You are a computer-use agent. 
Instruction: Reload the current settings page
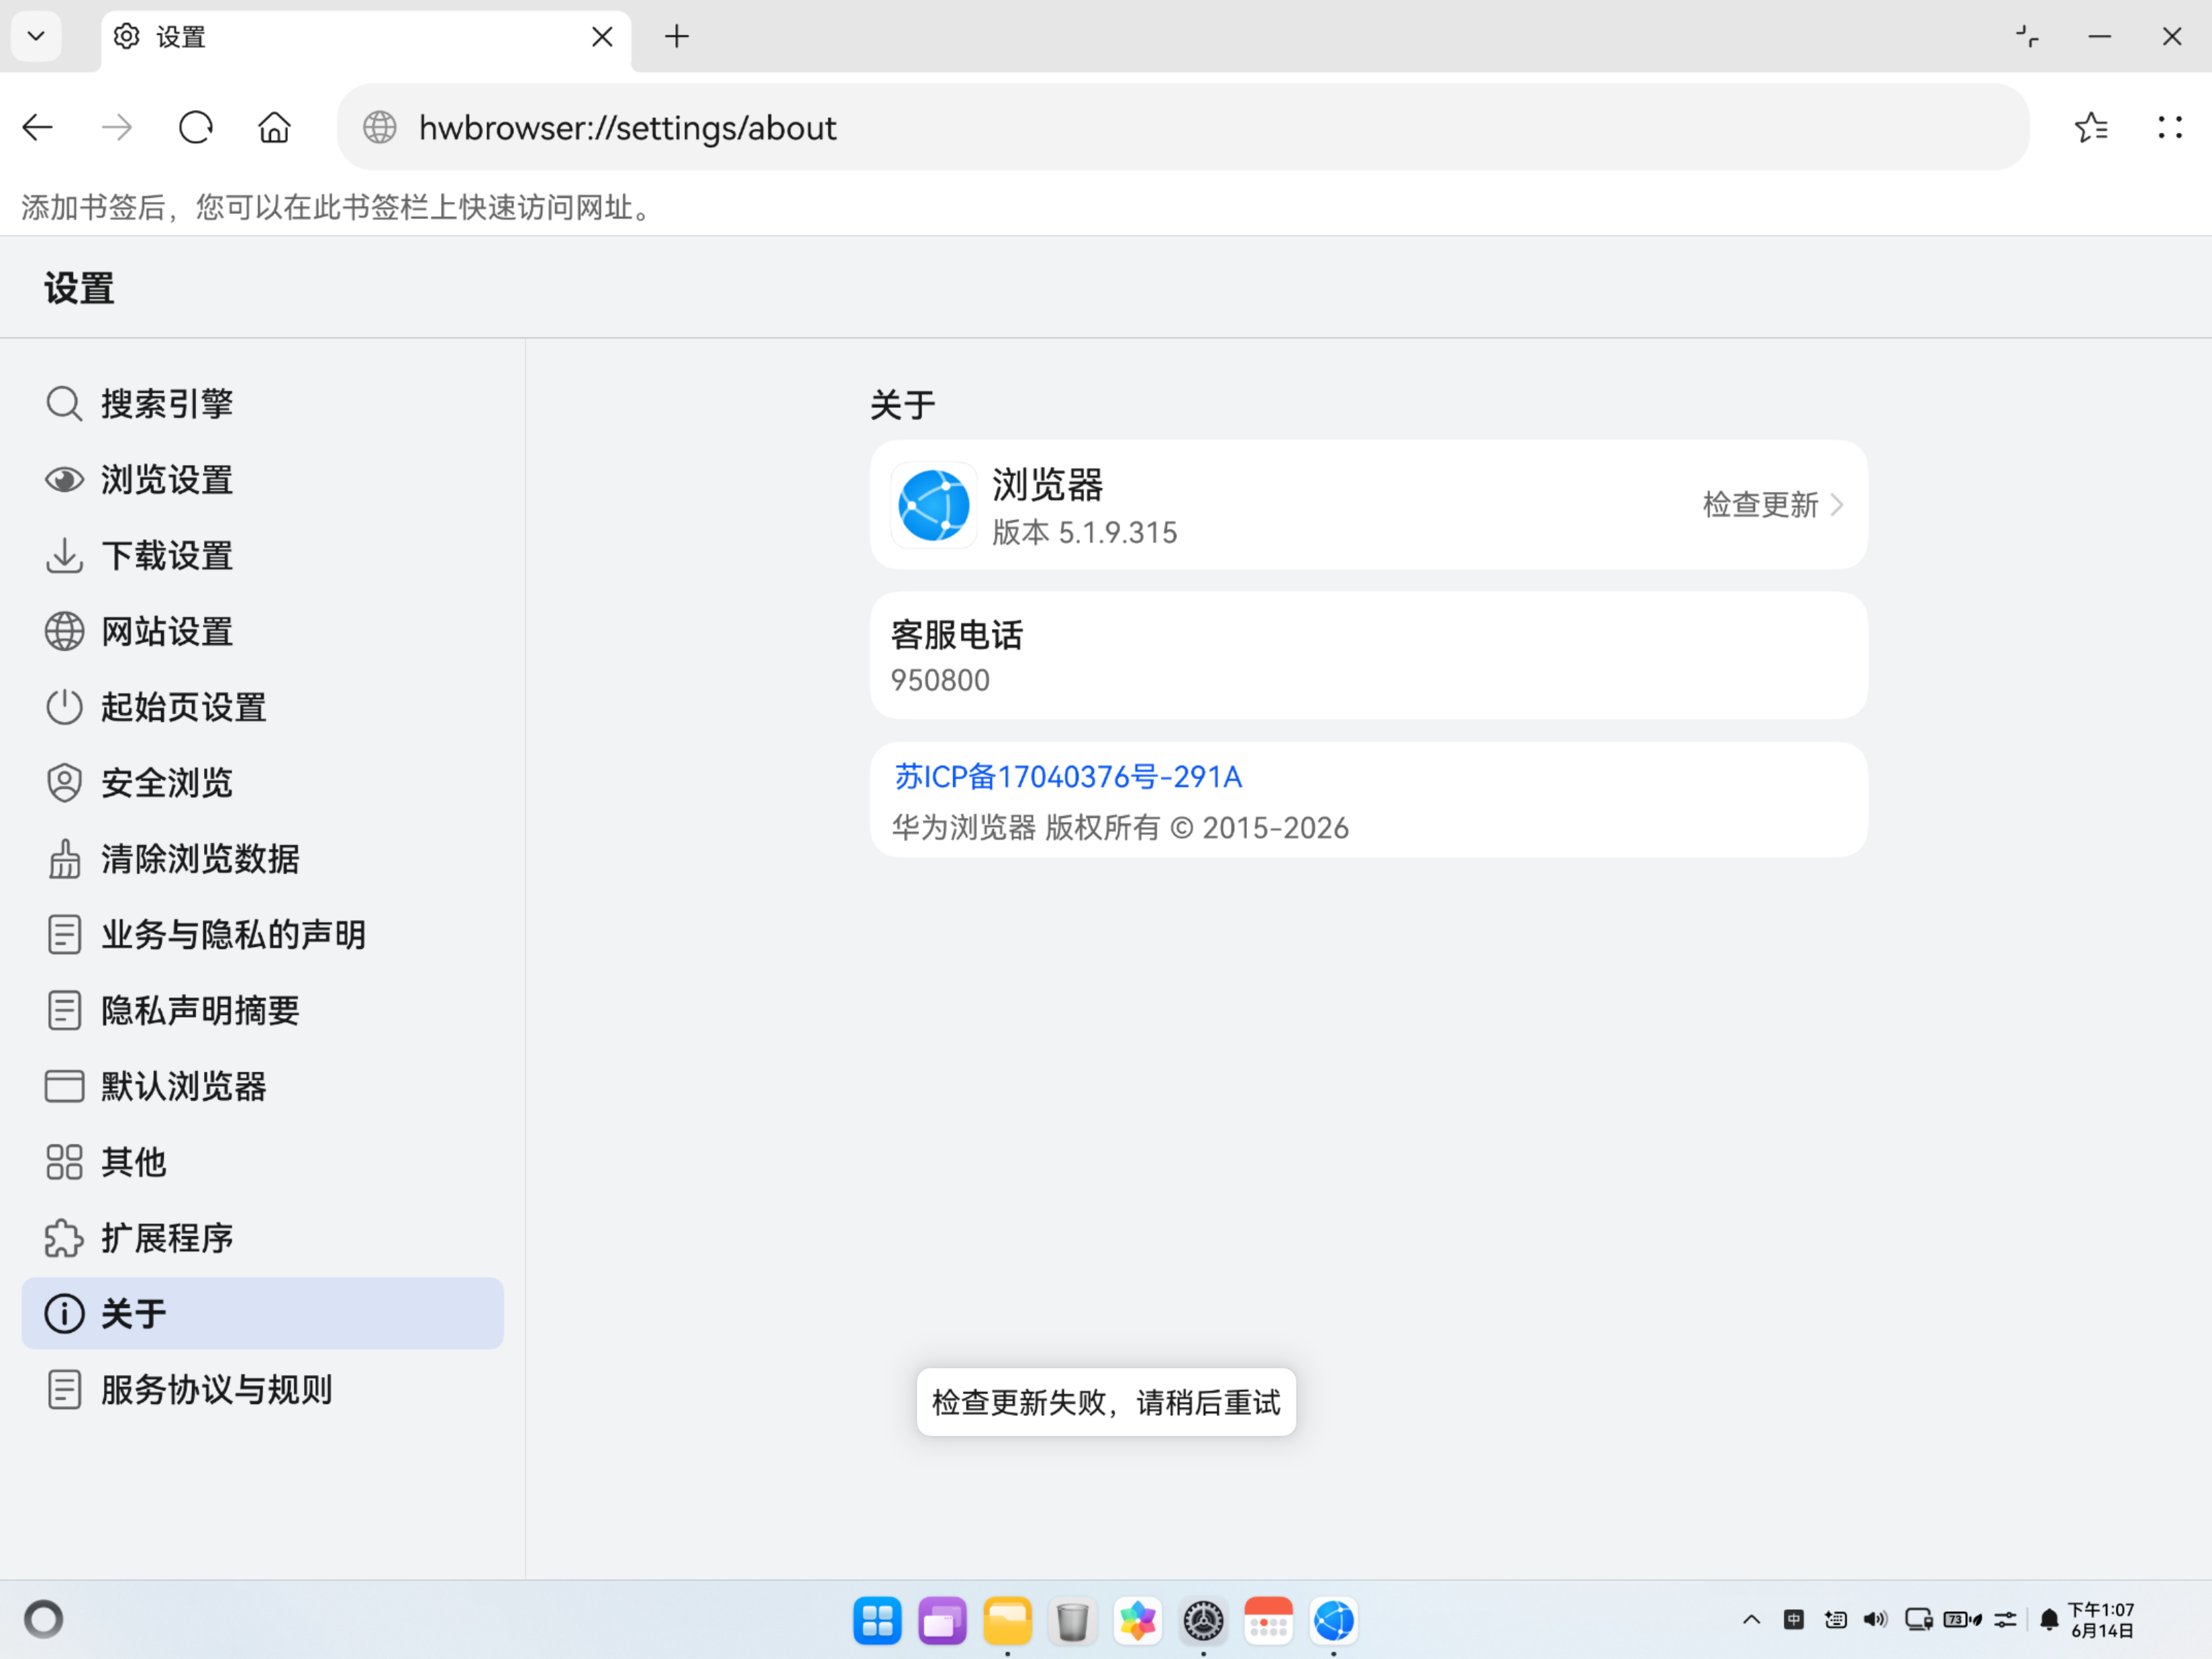[196, 127]
